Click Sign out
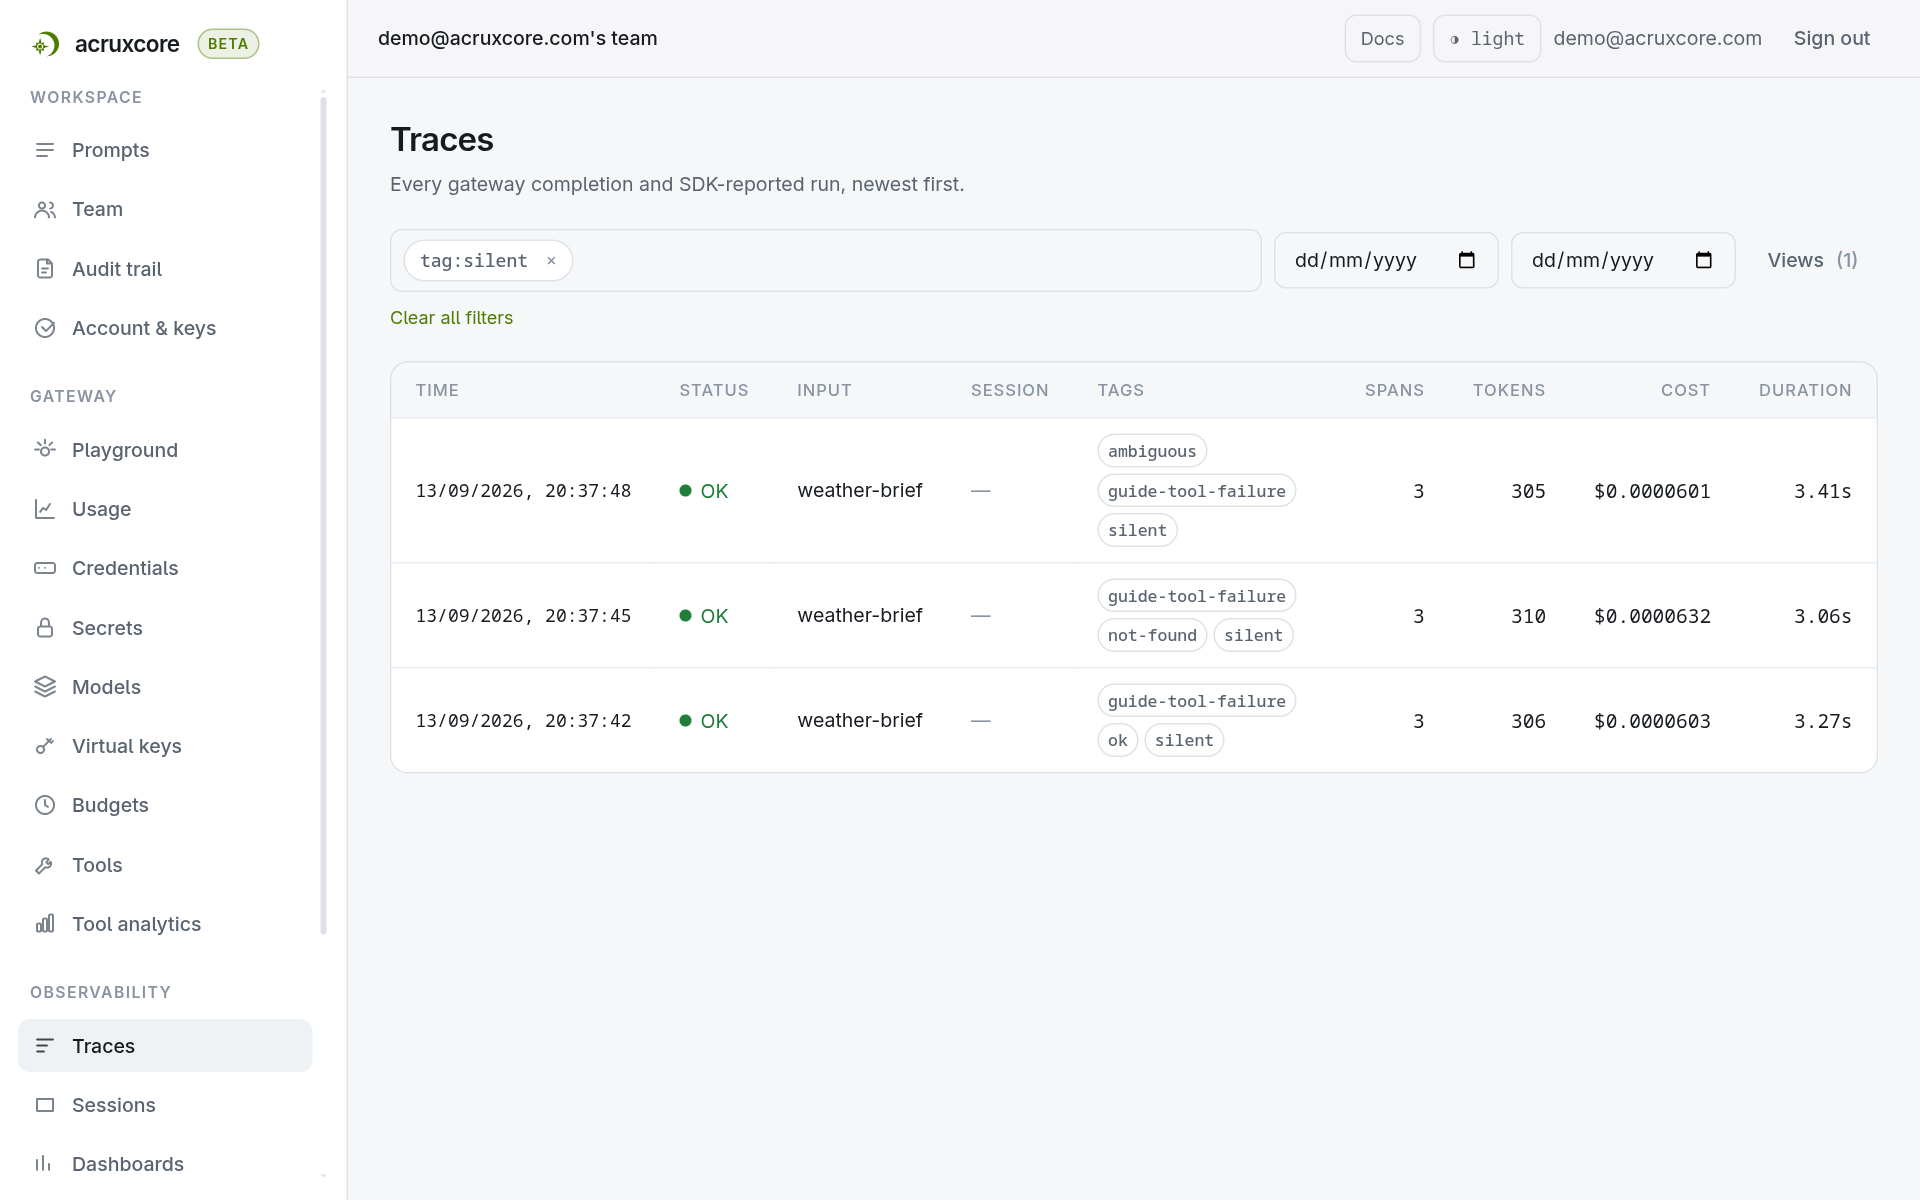Image resolution: width=1920 pixels, height=1200 pixels. (x=1831, y=39)
